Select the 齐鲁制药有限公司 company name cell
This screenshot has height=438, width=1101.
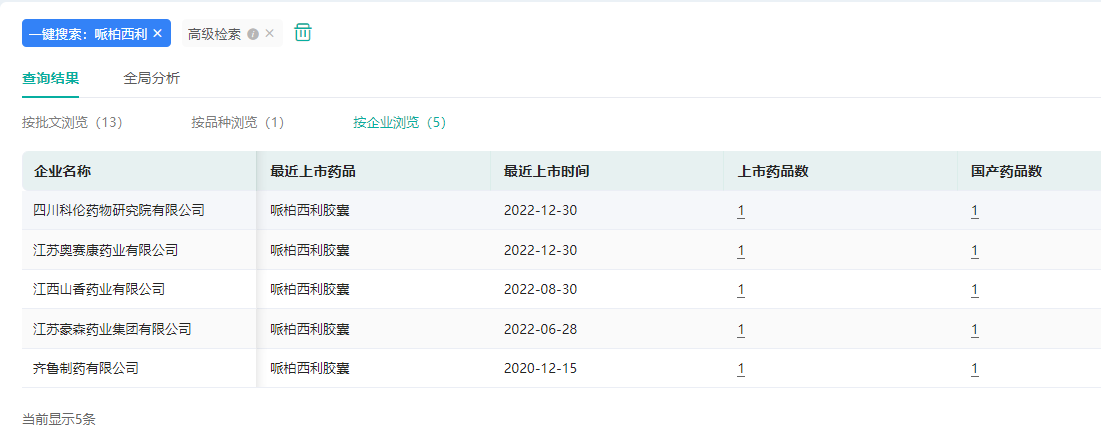coord(85,368)
